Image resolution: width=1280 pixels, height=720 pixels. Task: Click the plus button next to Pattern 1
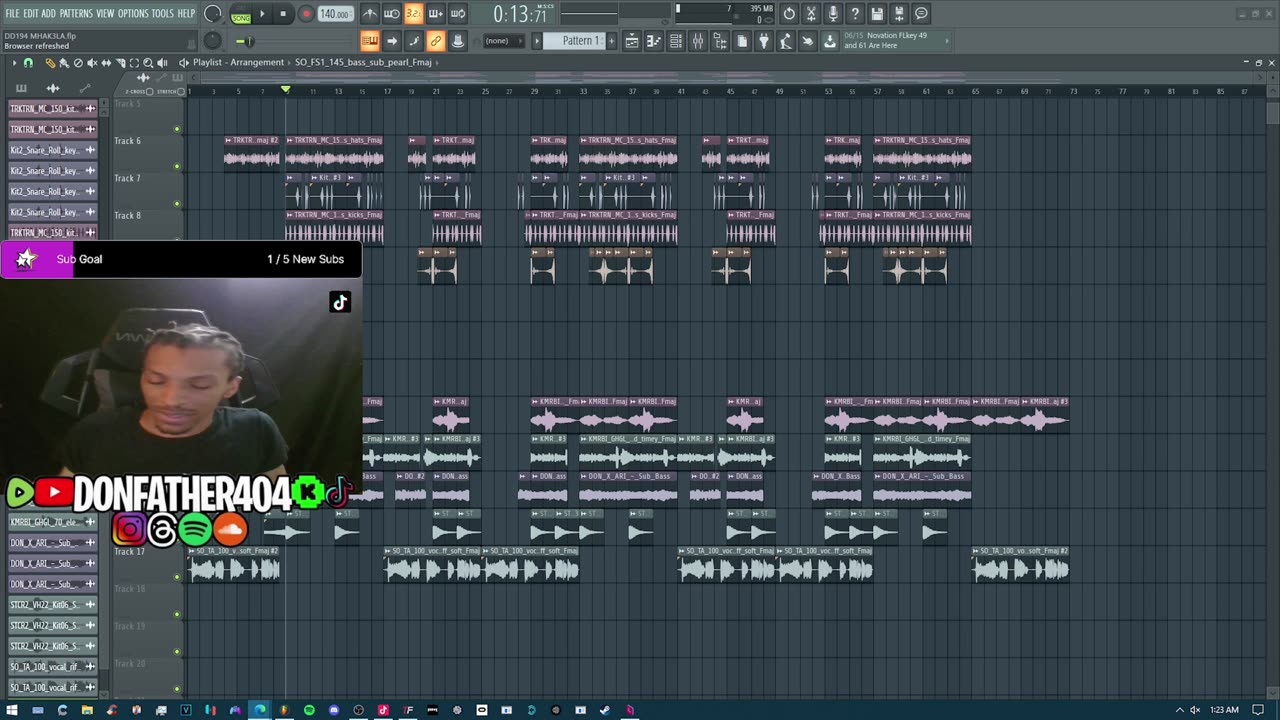(612, 41)
